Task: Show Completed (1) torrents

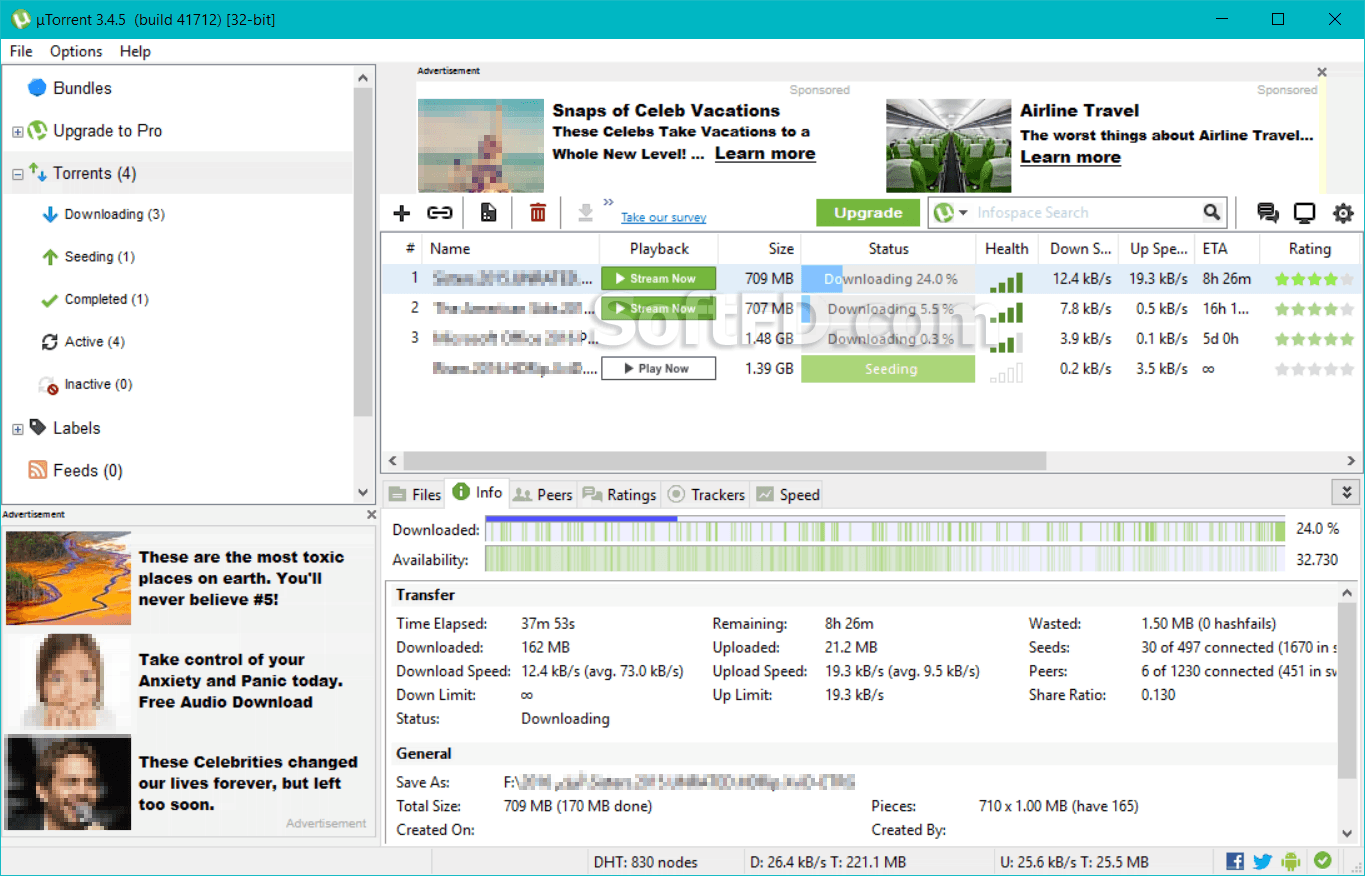Action: click(x=106, y=299)
